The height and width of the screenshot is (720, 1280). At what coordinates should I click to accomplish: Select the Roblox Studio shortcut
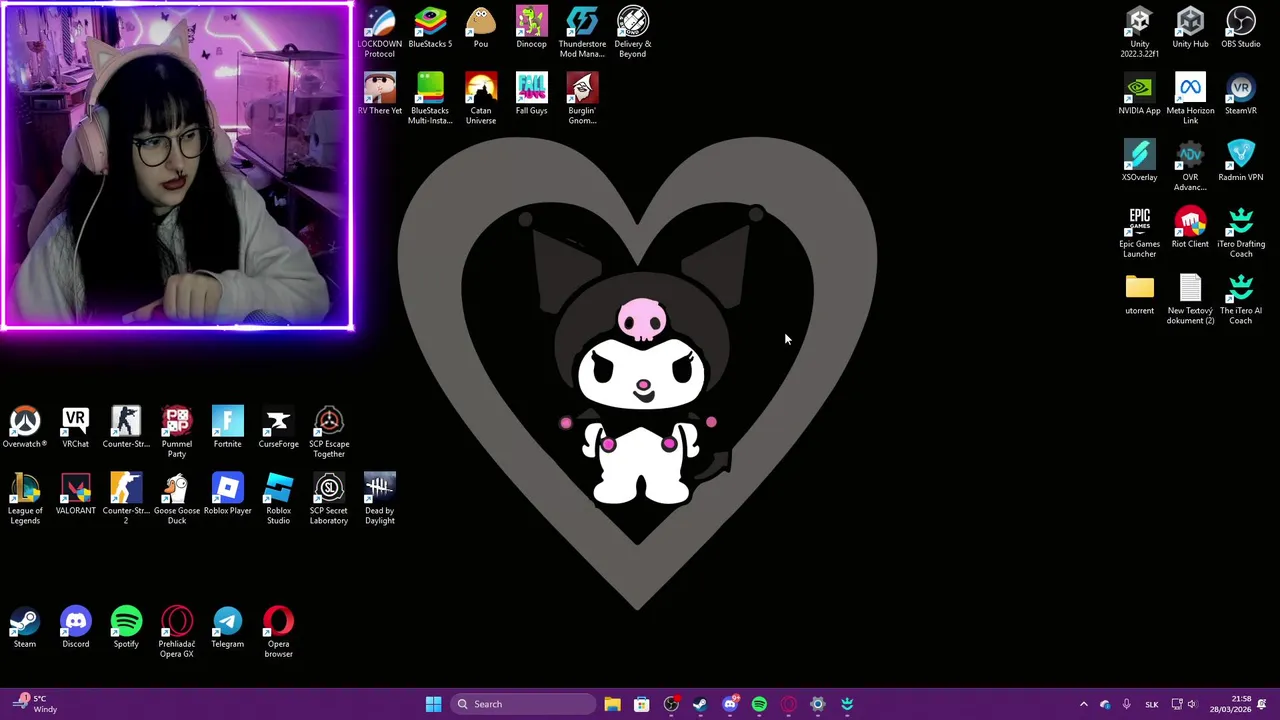coord(278,499)
